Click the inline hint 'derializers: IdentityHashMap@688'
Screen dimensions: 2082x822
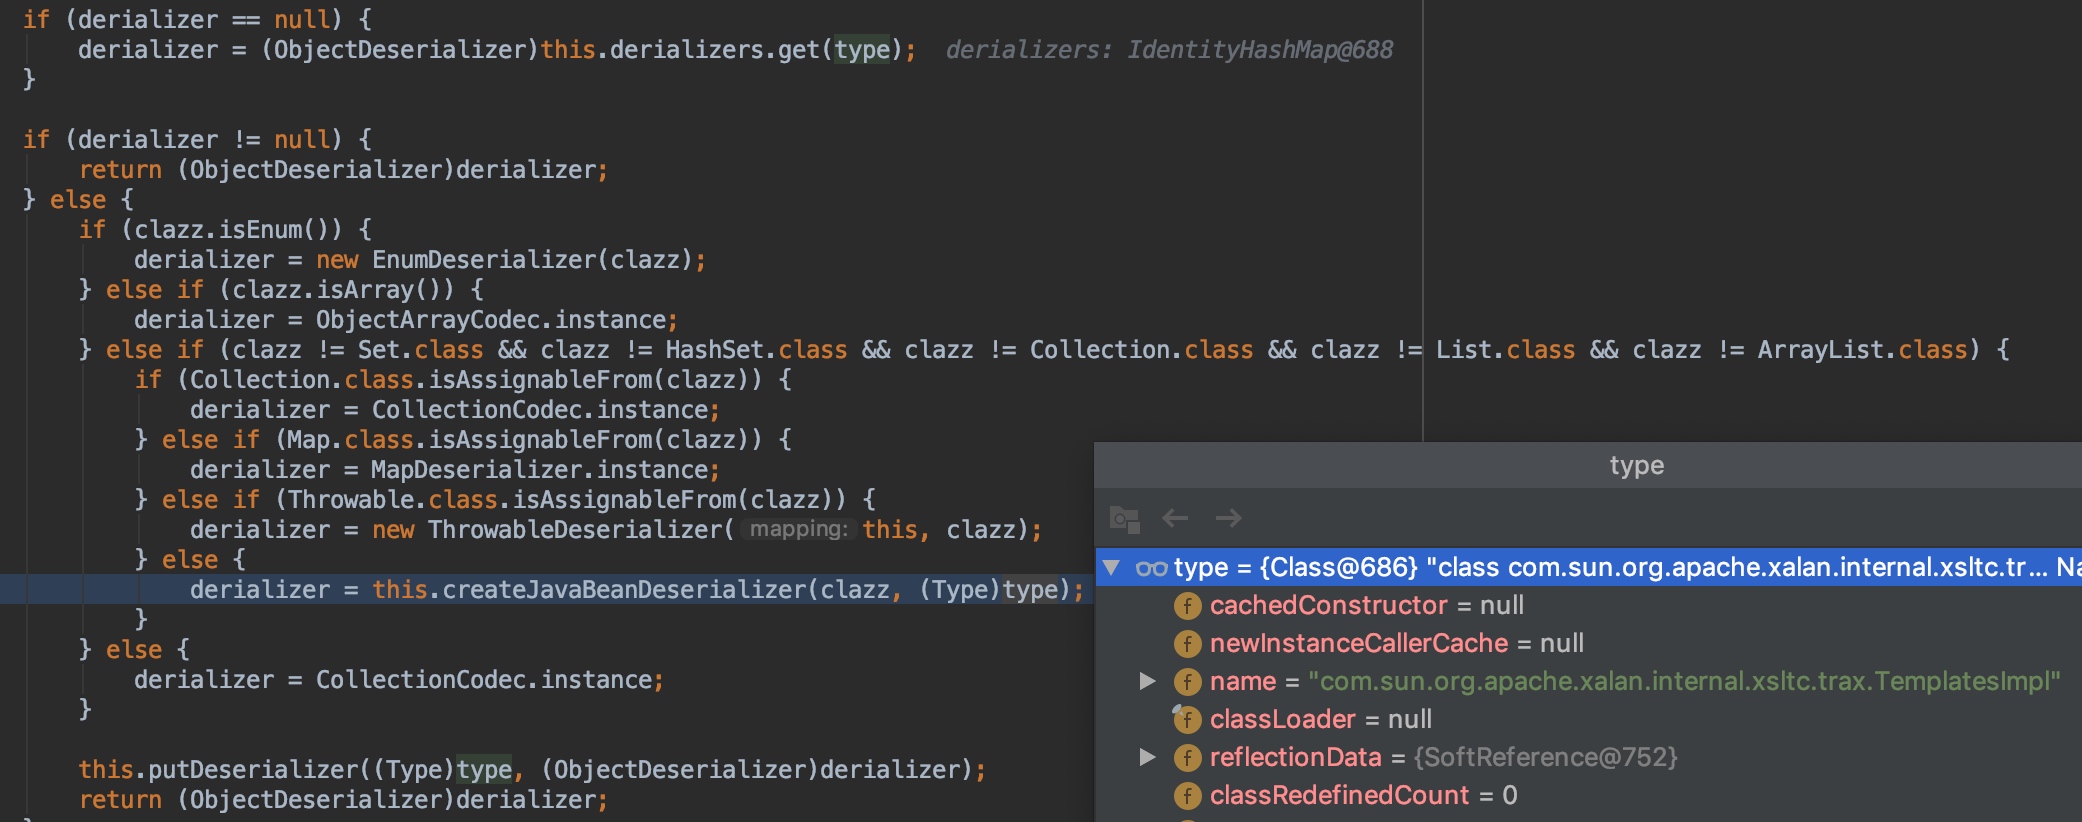(1169, 50)
